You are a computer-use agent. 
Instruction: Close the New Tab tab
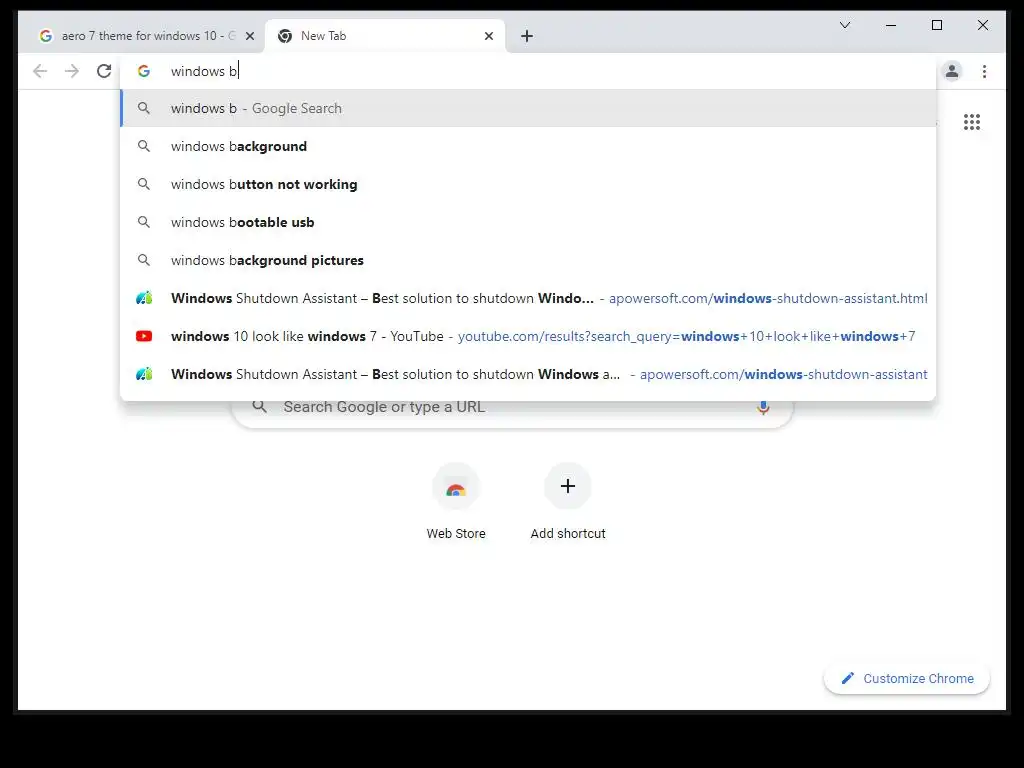pos(488,36)
